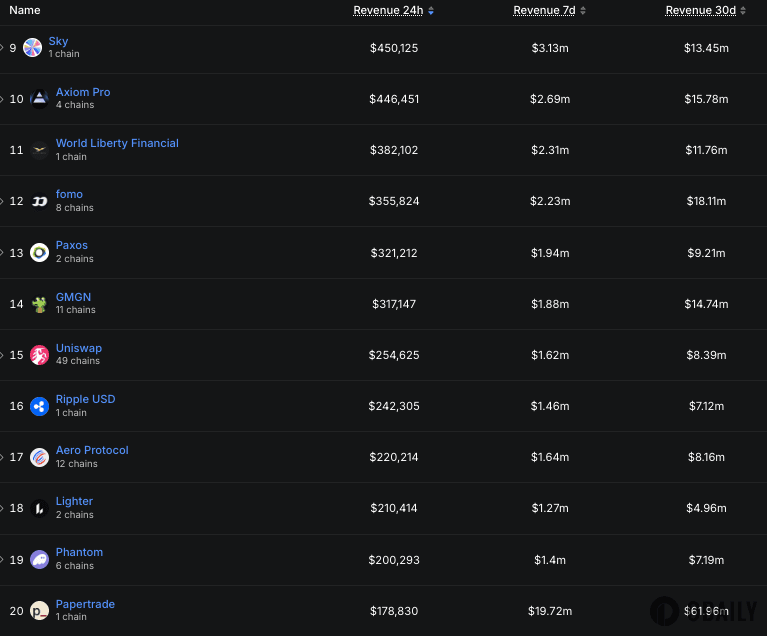Open the Paxos link
Viewport: 767px width, 636px height.
tap(72, 245)
